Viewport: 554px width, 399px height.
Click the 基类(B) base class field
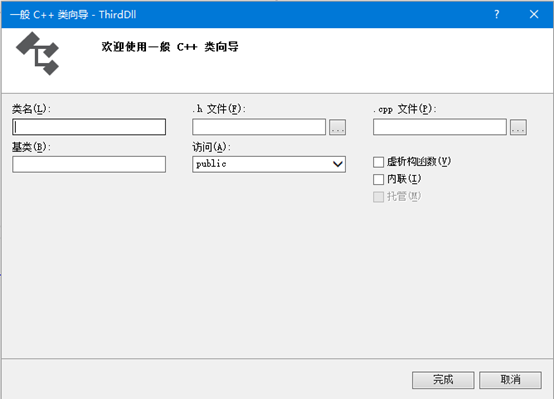point(89,164)
